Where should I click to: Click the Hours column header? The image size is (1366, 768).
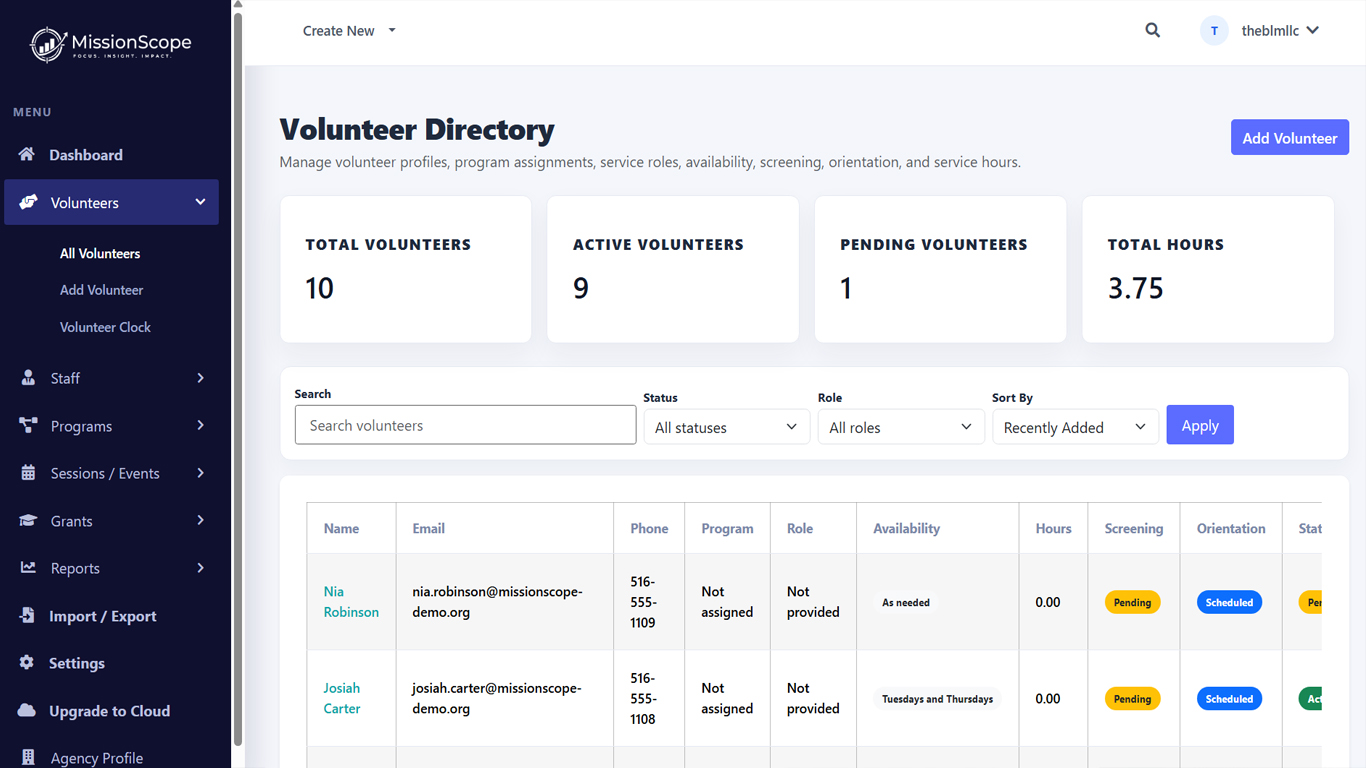[1054, 529]
